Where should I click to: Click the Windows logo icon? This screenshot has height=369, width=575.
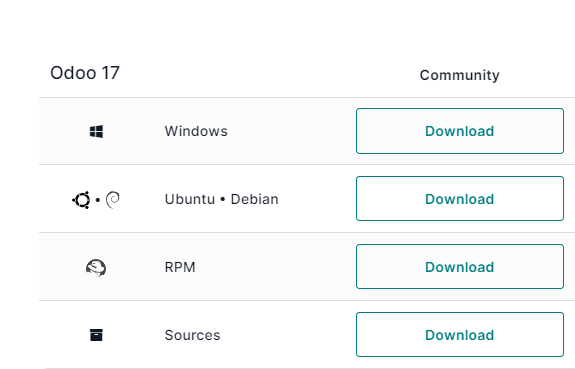coord(96,131)
